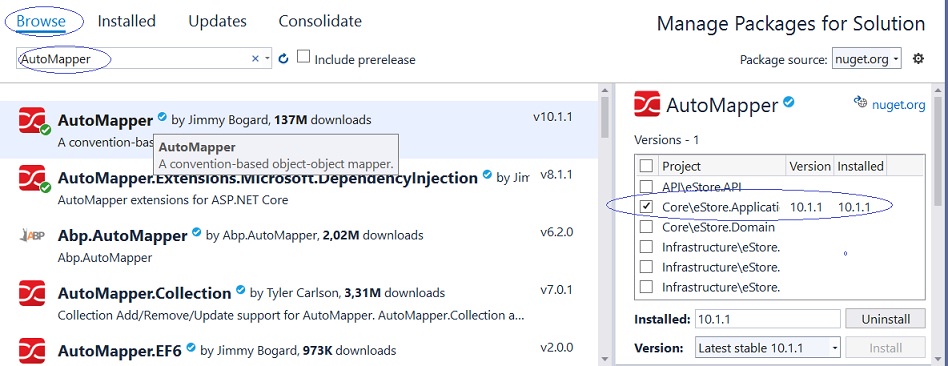Uncheck the Core\eStore.Application project checkbox
Screen dimensions: 948x366
pyautogui.click(x=646, y=206)
